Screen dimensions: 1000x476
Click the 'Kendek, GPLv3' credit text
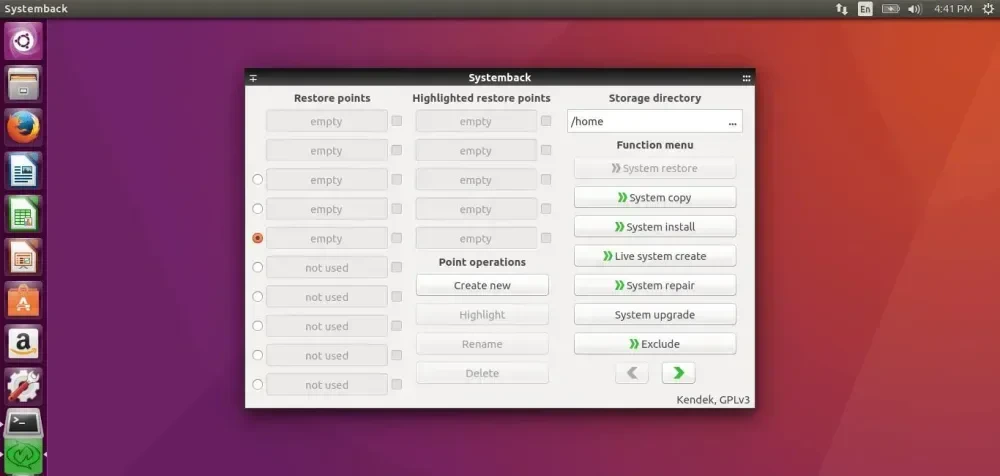click(713, 400)
